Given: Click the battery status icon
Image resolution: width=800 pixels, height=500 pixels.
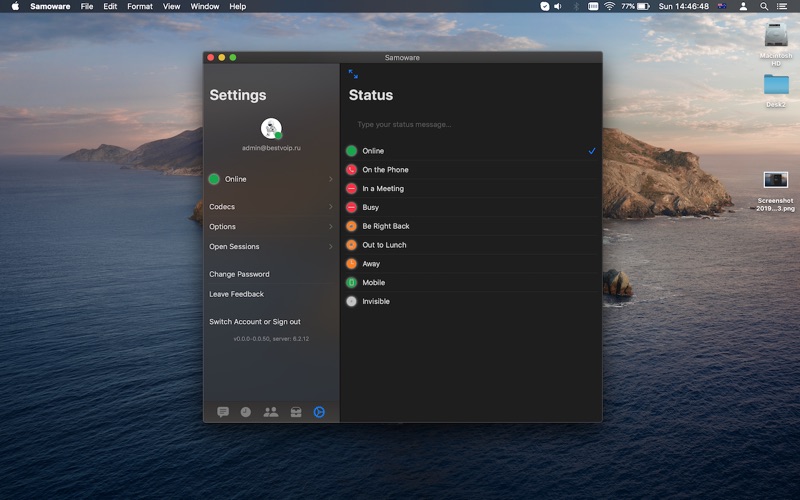Looking at the screenshot, I should pos(643,6).
